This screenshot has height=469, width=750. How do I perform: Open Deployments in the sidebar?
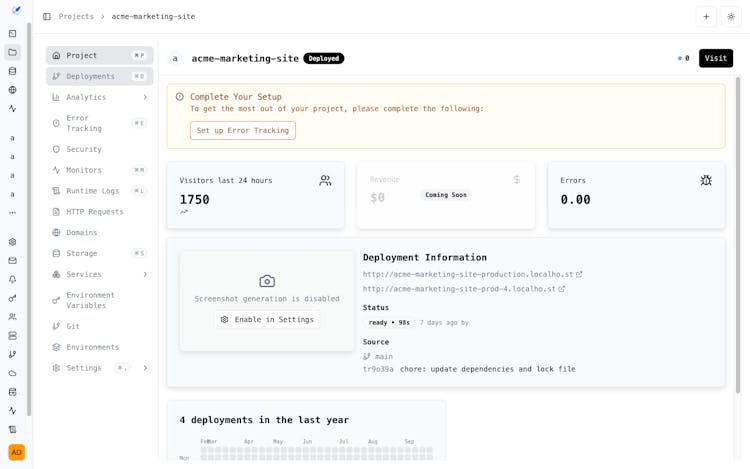pyautogui.click(x=90, y=76)
